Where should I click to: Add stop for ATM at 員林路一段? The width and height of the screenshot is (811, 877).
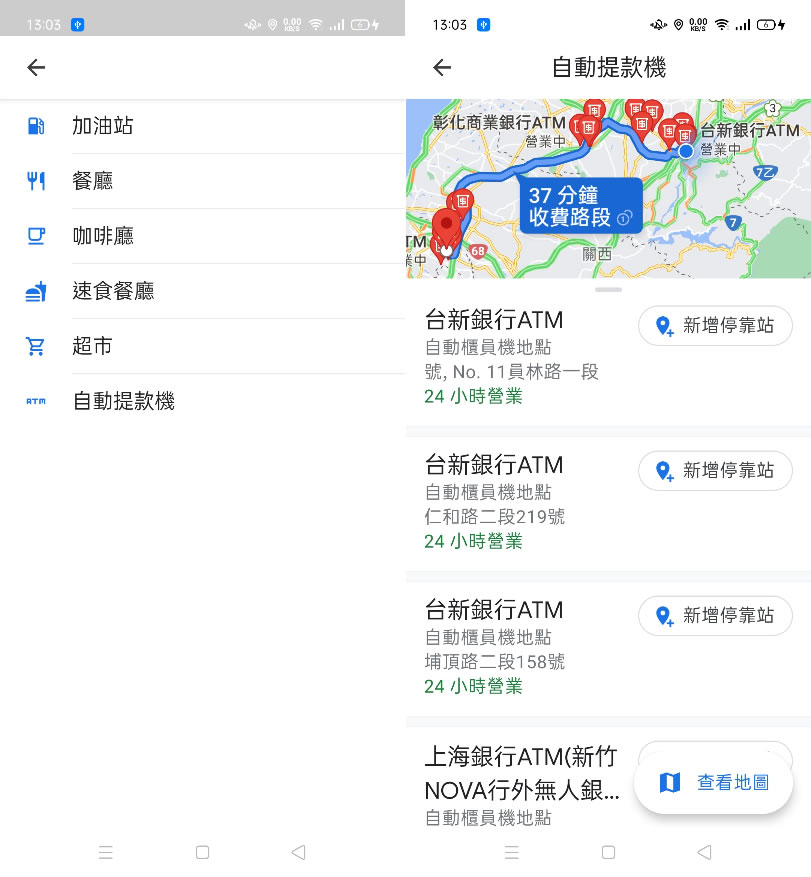click(715, 326)
